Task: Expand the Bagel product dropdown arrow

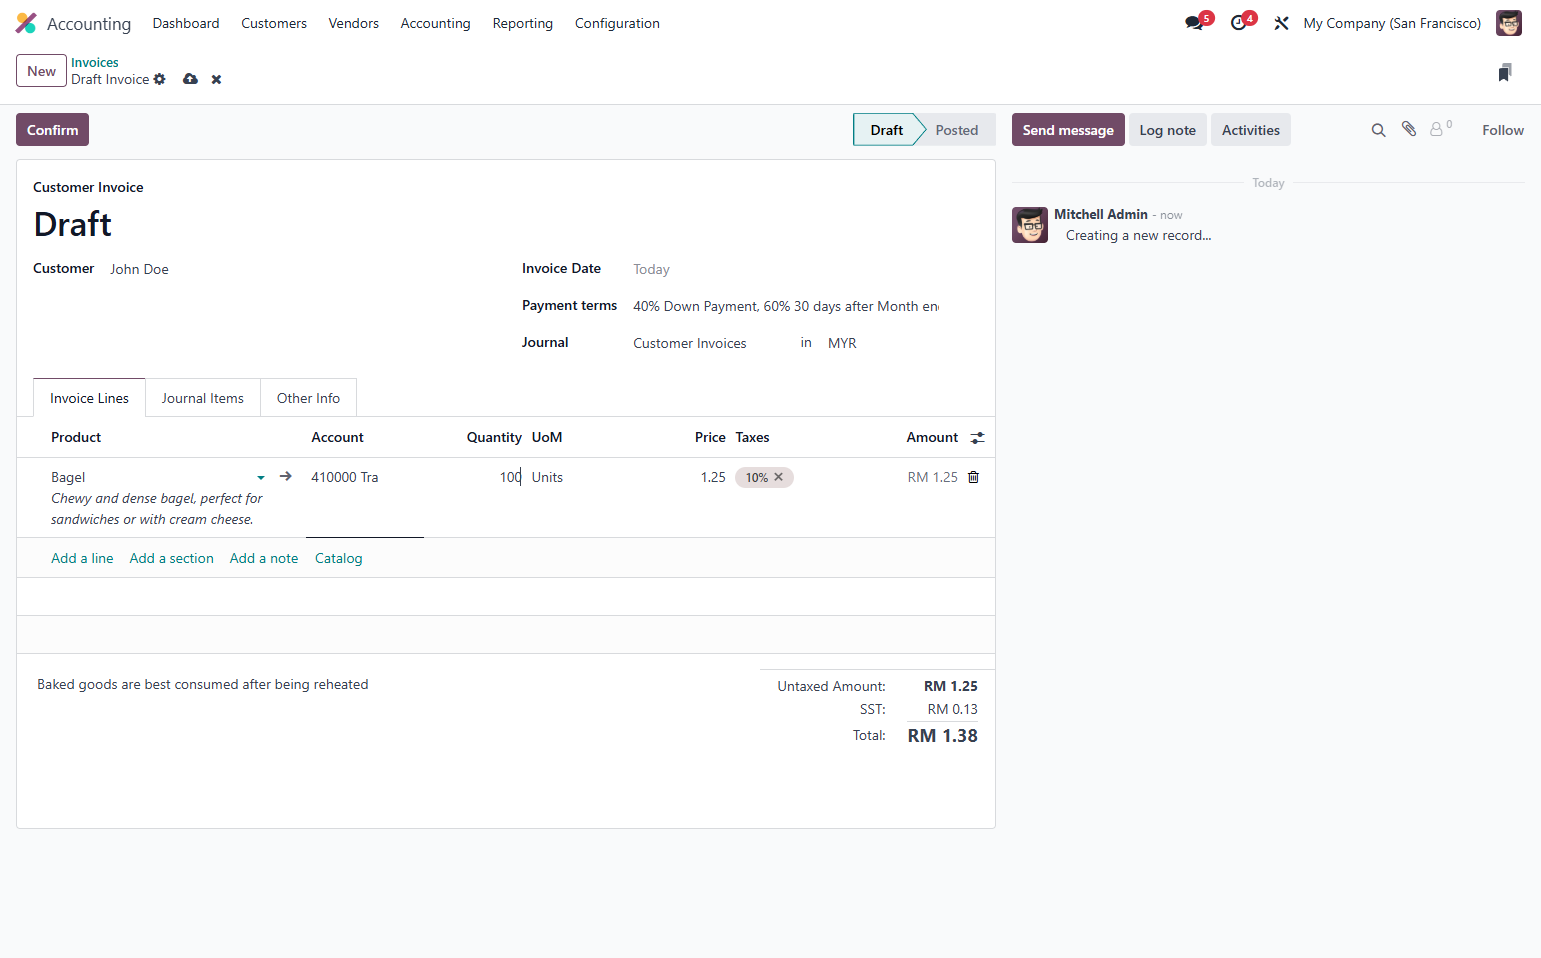Action: [x=261, y=478]
